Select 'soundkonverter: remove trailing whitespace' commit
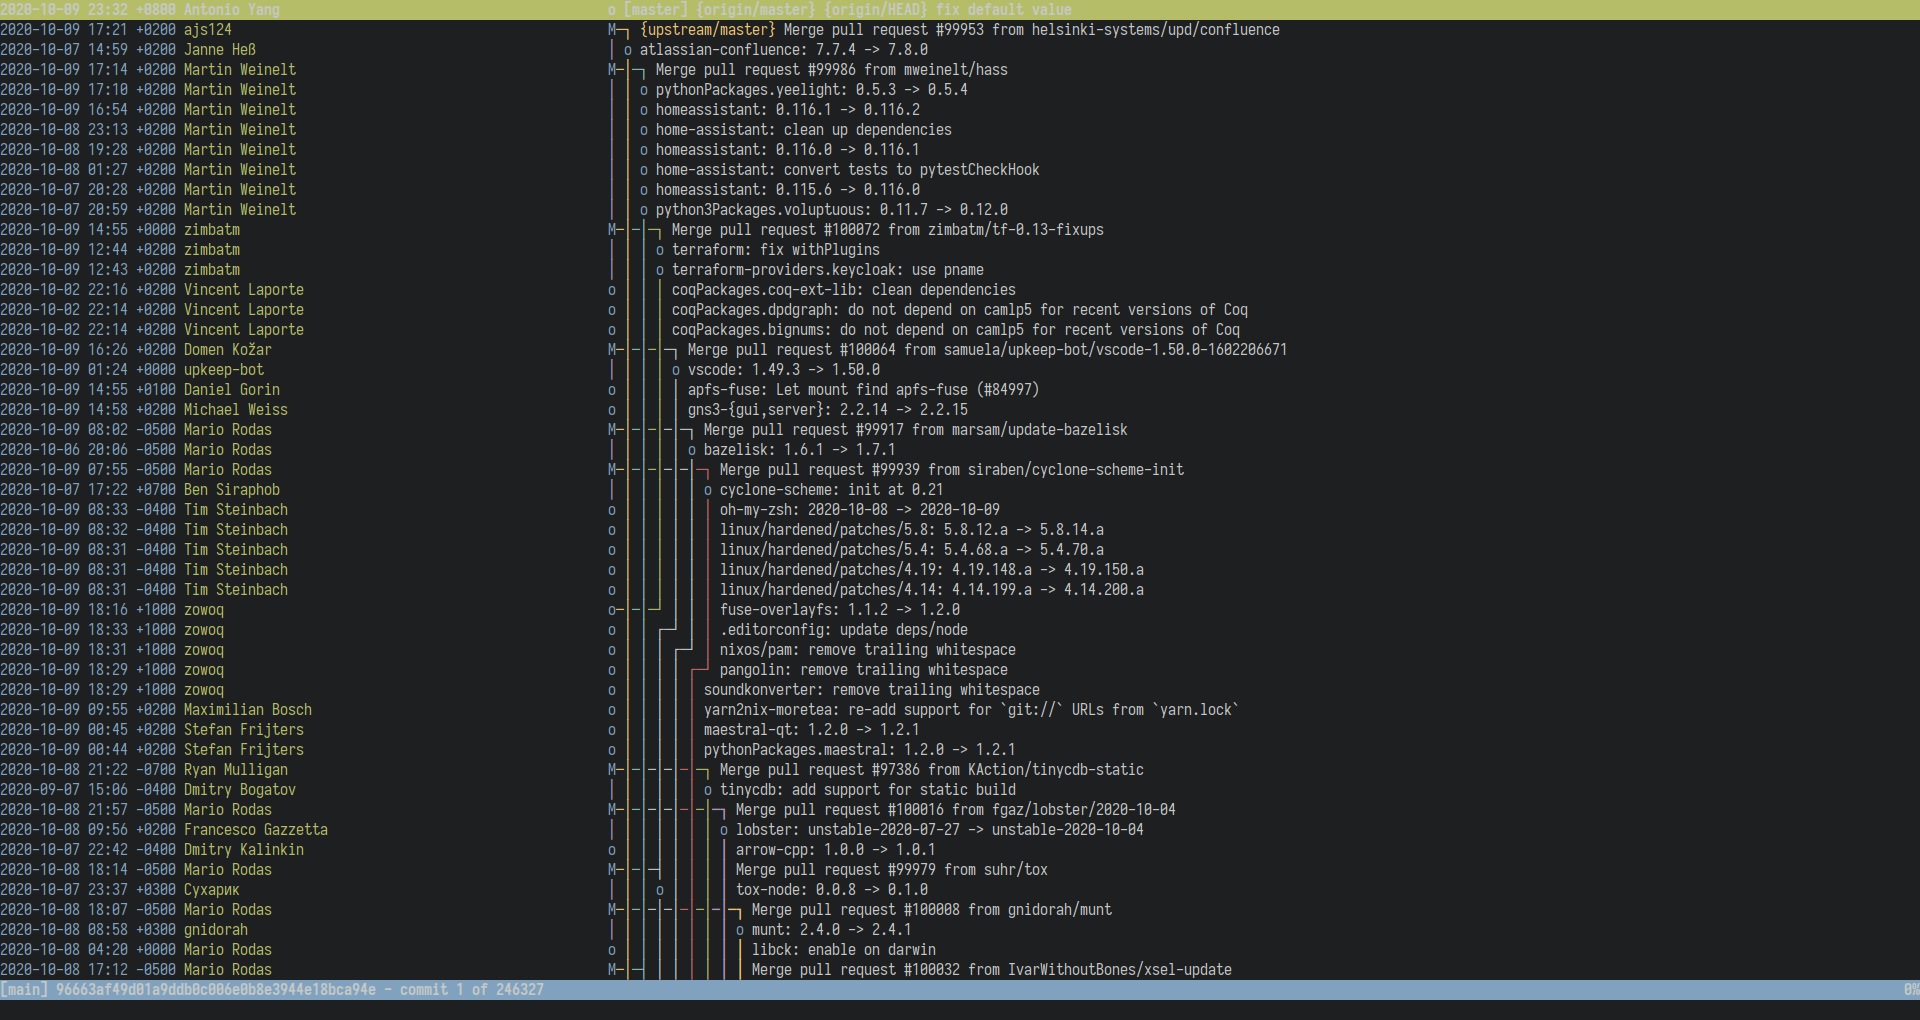1920x1020 pixels. pos(960,690)
